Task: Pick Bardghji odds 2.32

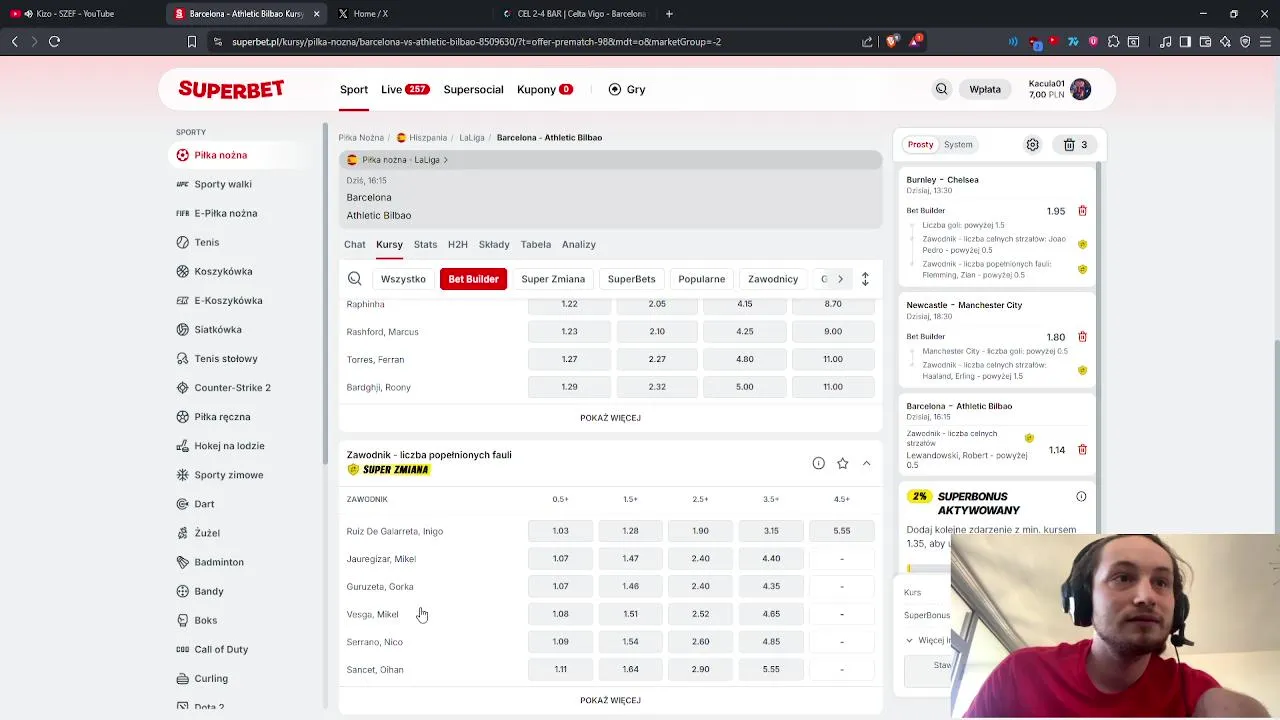Action: pyautogui.click(x=657, y=387)
